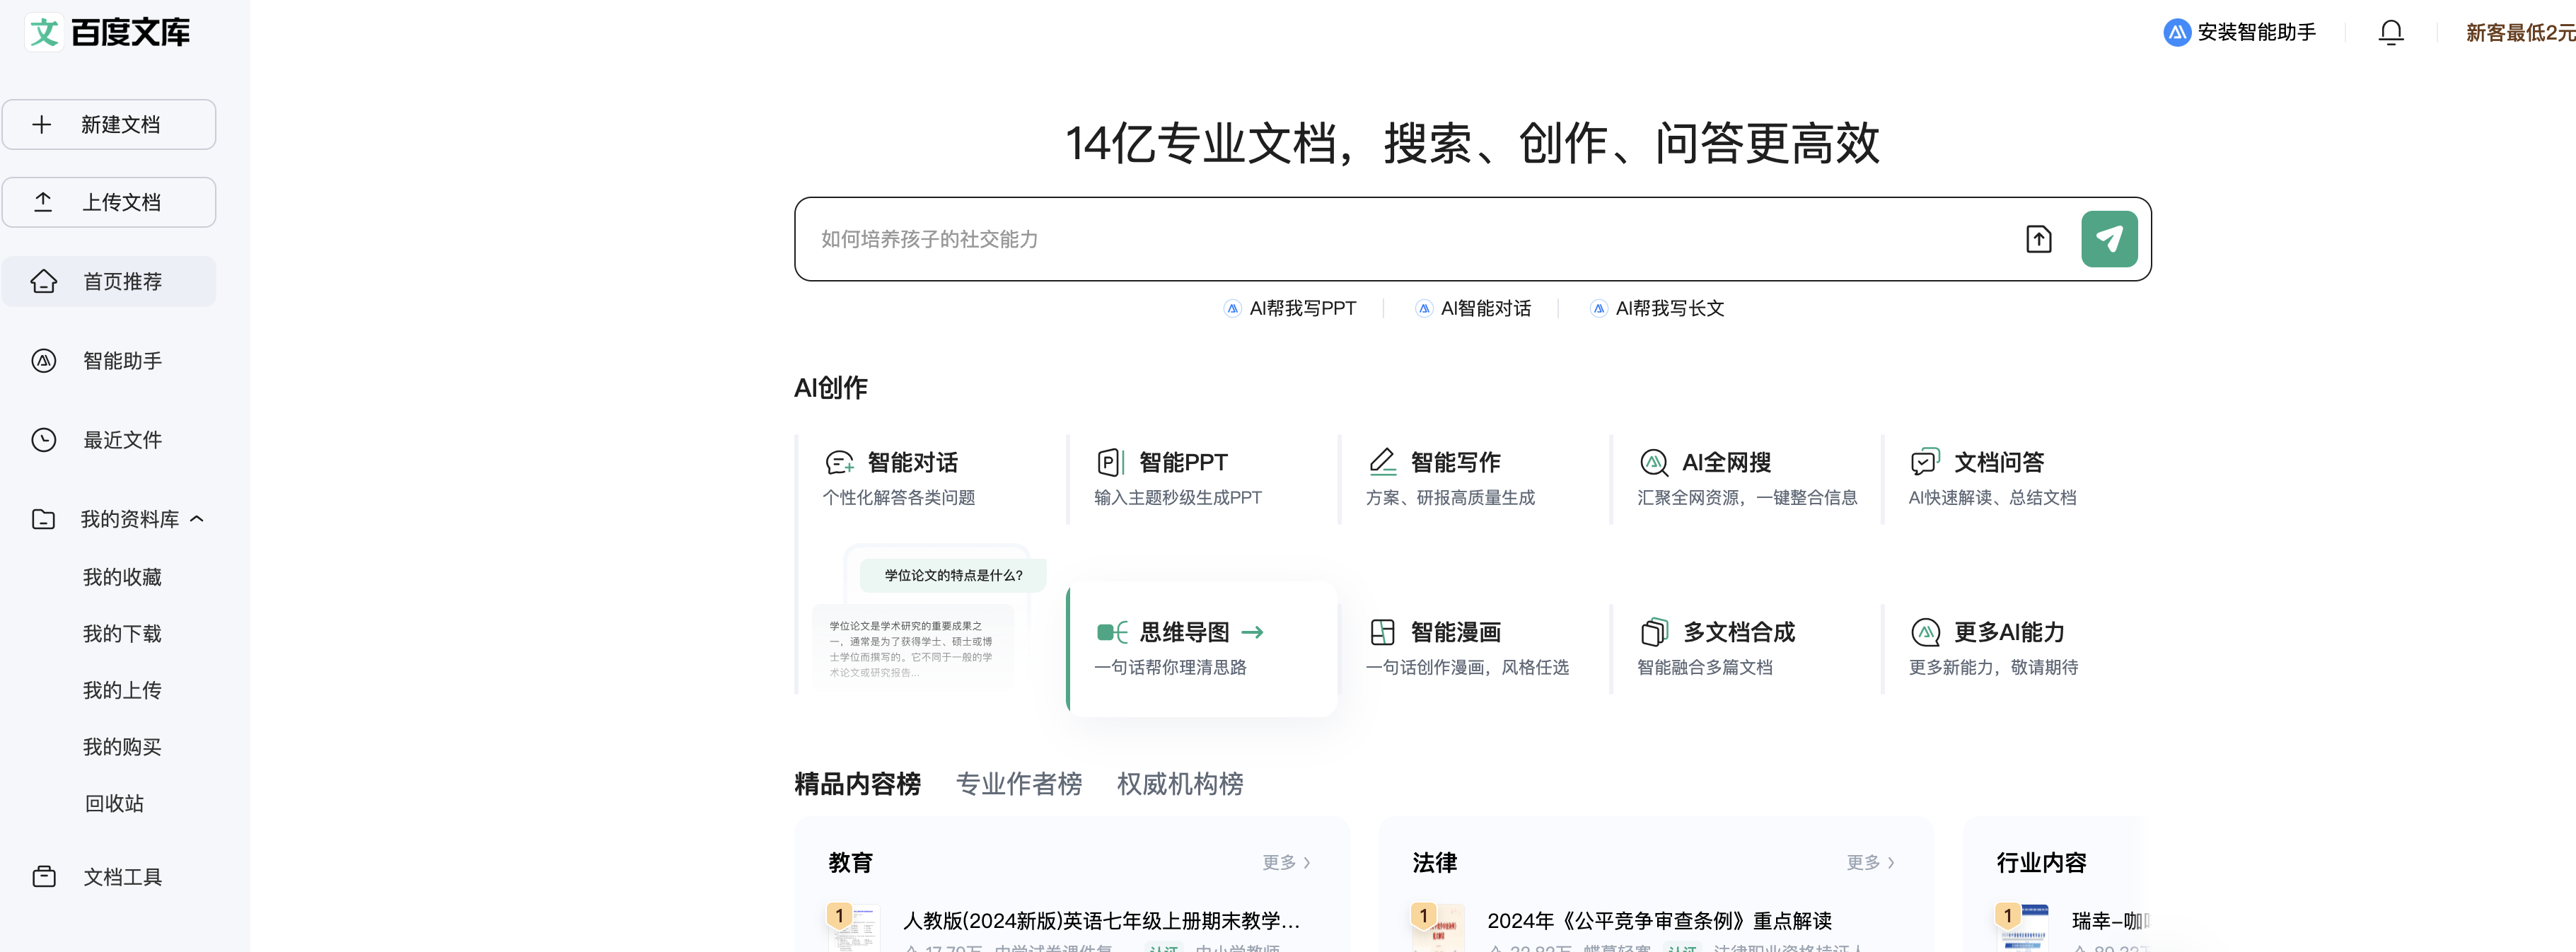This screenshot has width=2576, height=952.
Task: Switch to 专业作者榜 tab
Action: pos(1018,784)
